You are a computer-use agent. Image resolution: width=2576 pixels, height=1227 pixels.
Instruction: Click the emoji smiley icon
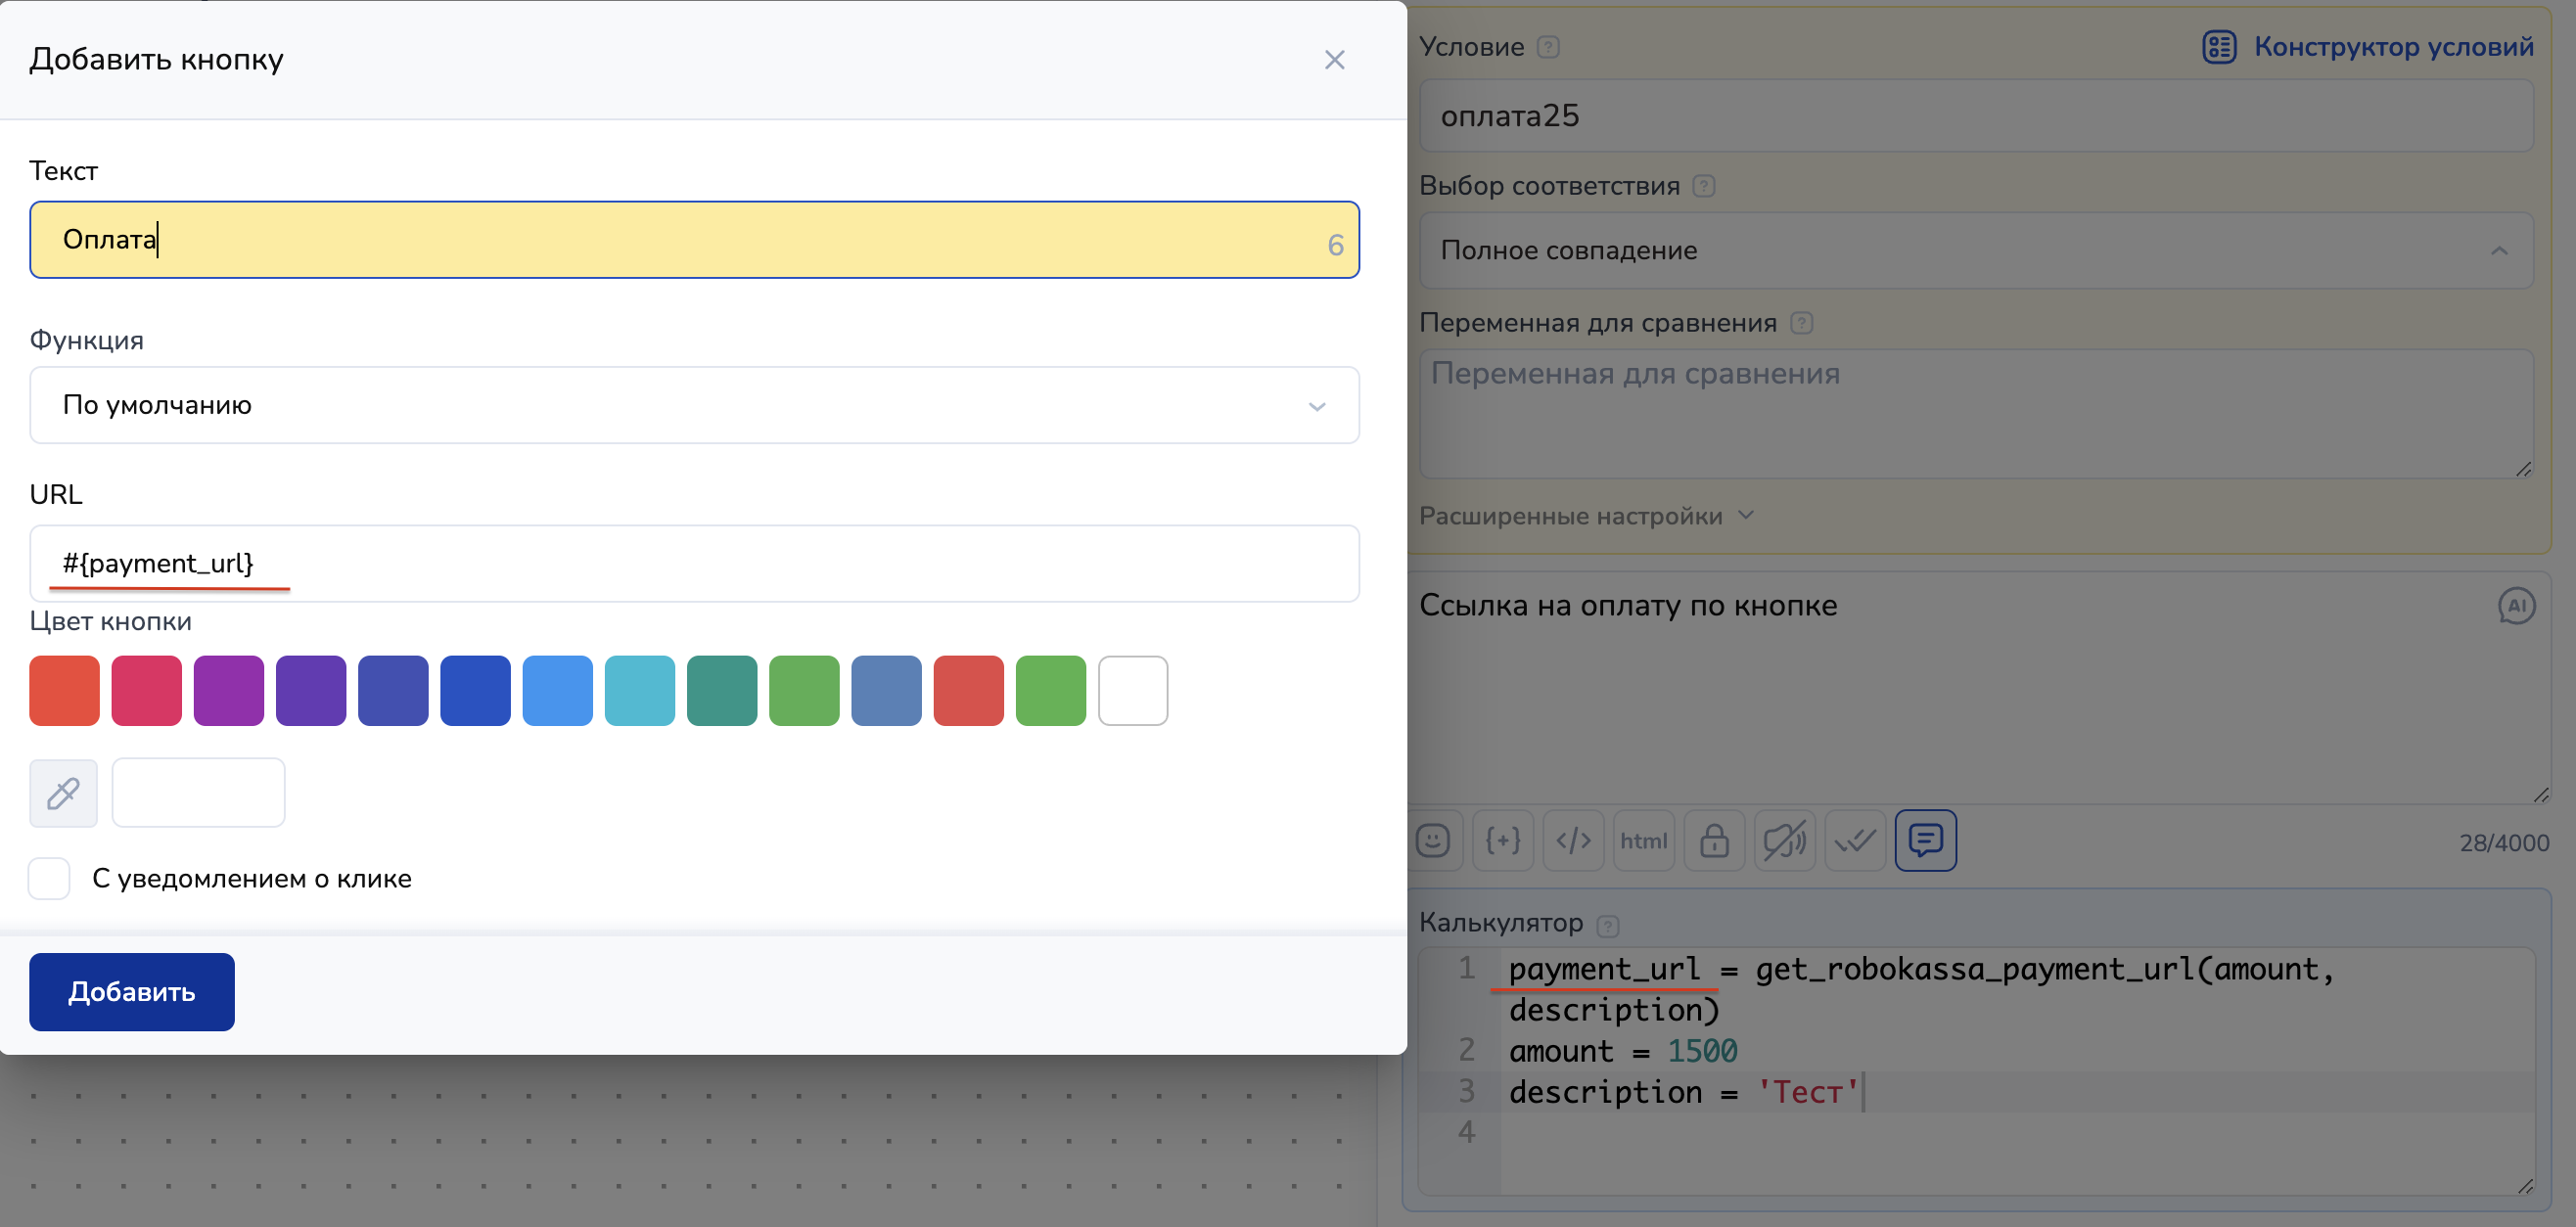1433,840
